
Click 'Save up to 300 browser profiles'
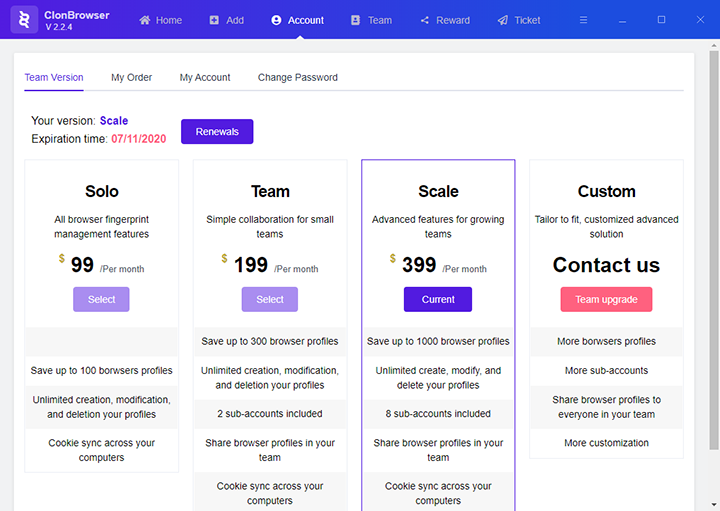point(270,341)
